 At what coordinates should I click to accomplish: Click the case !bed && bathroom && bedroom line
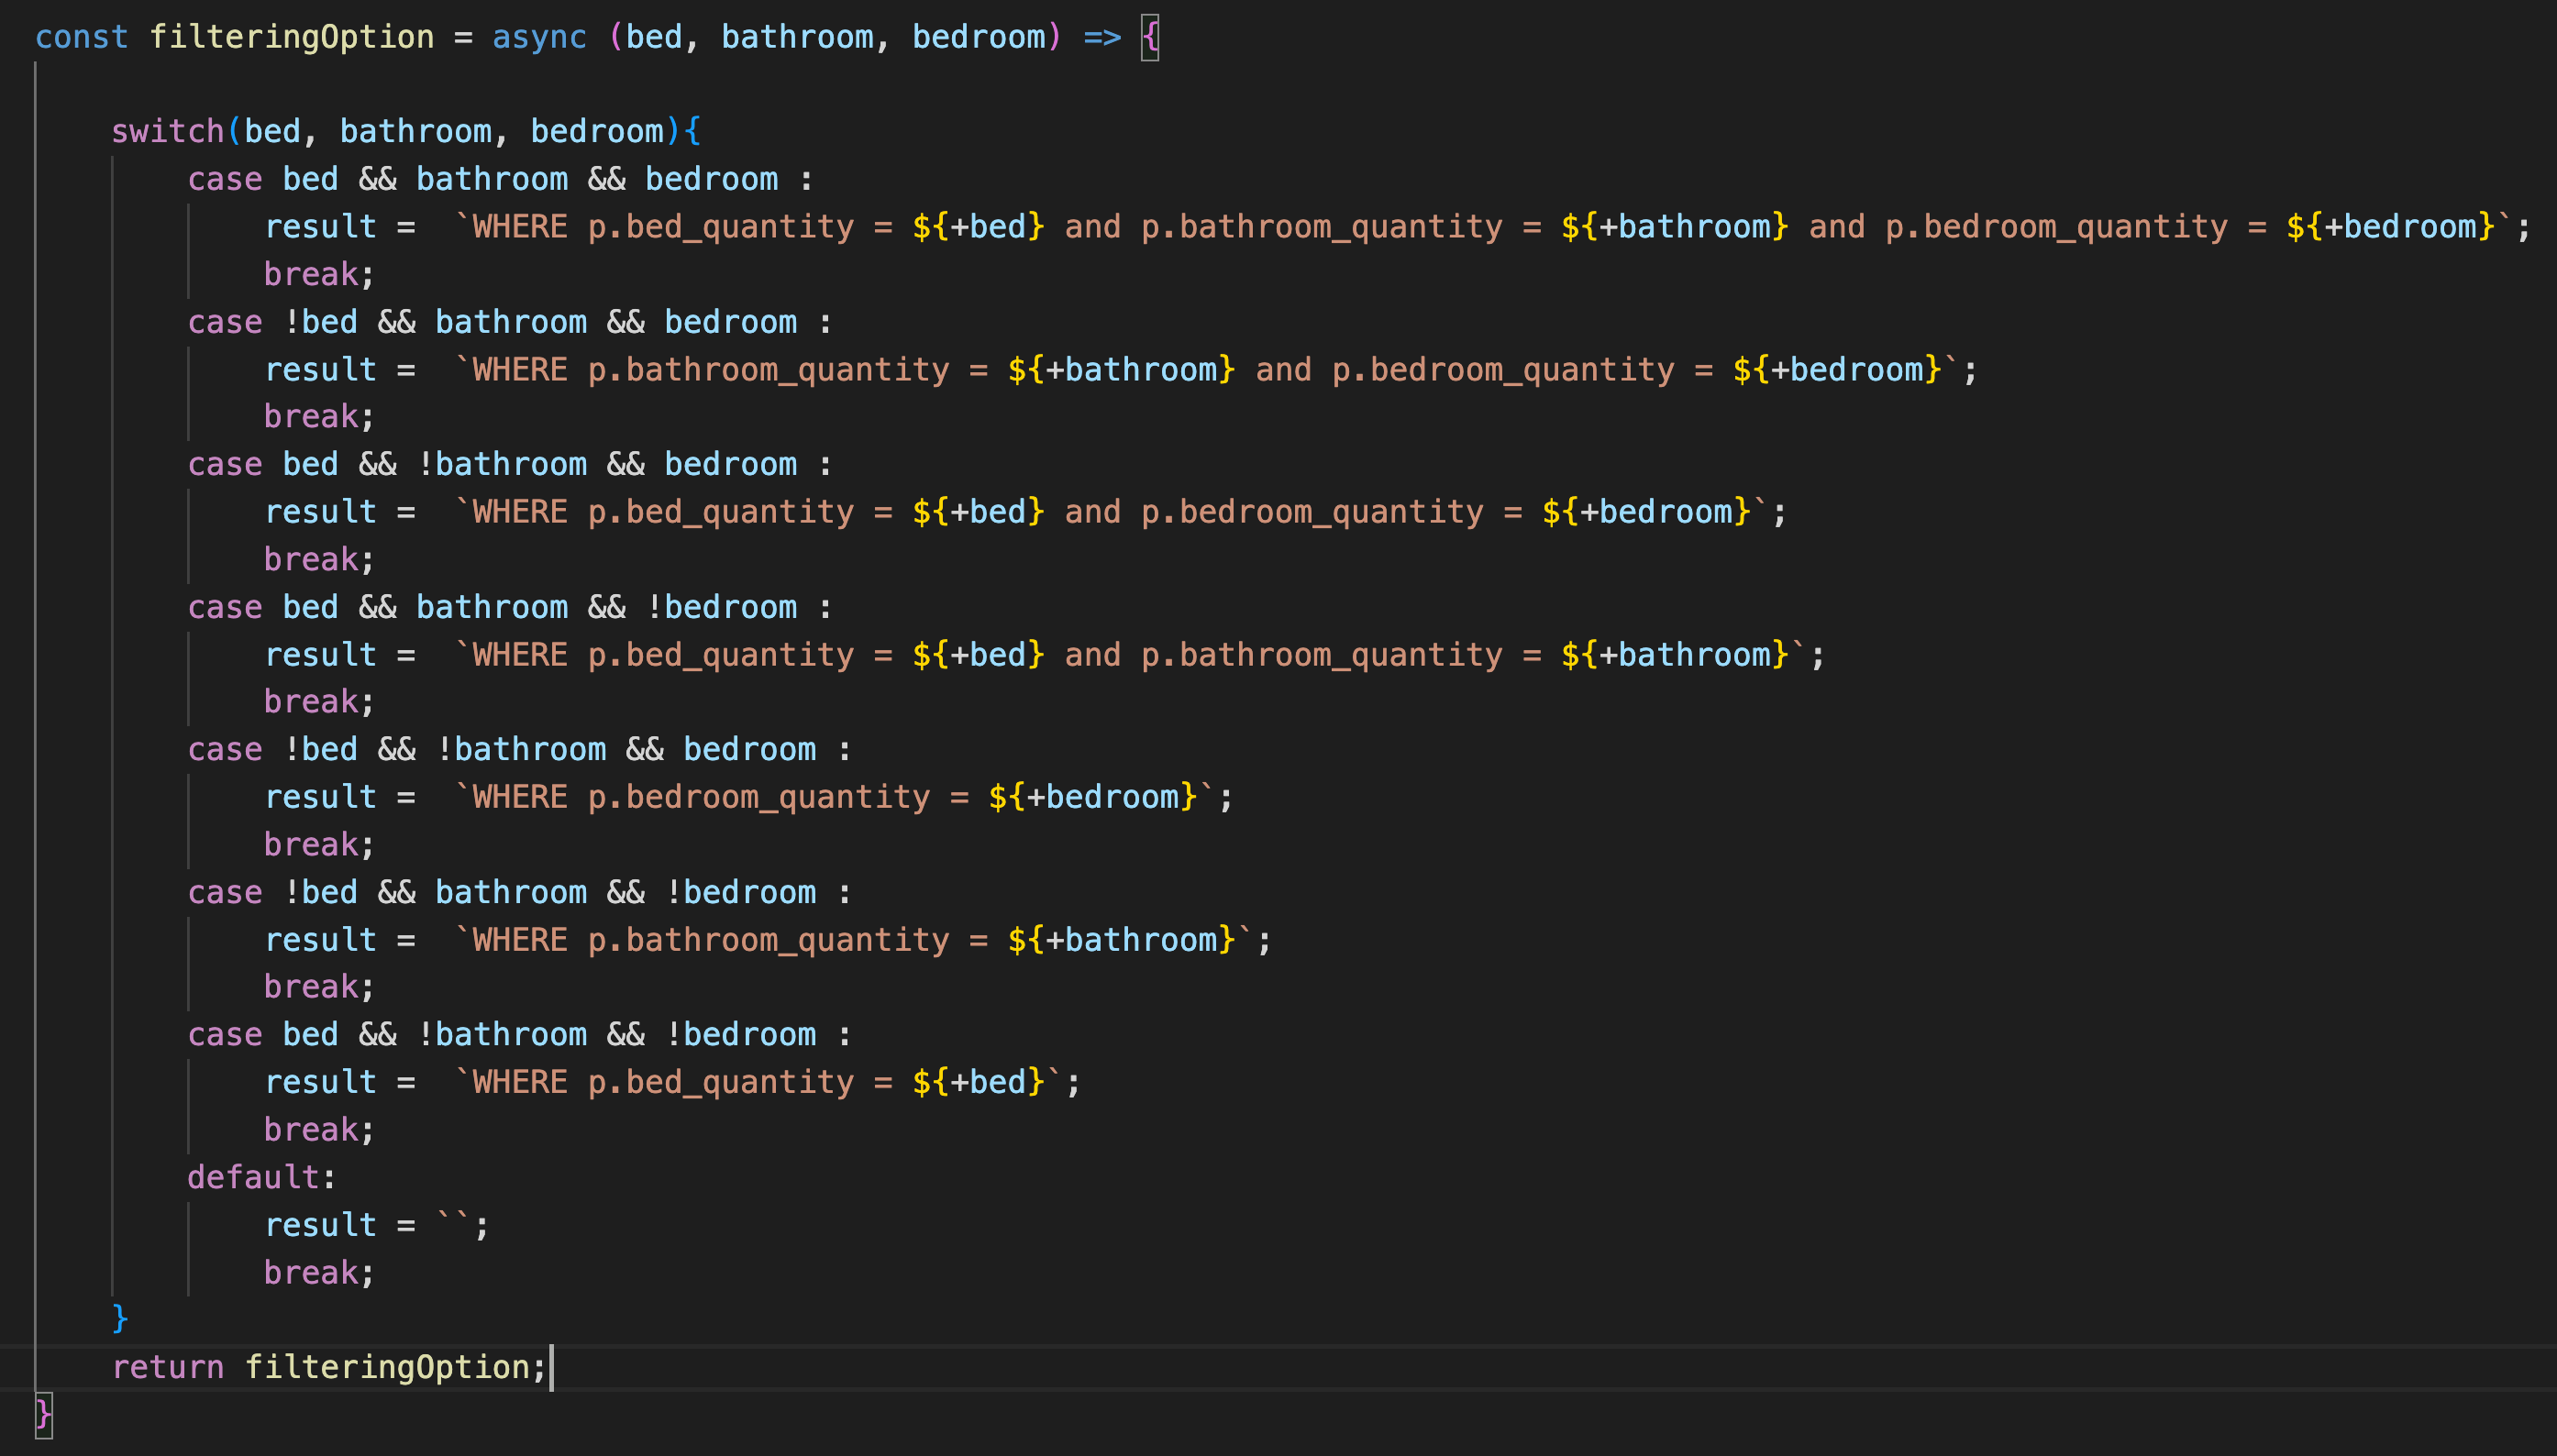point(510,322)
